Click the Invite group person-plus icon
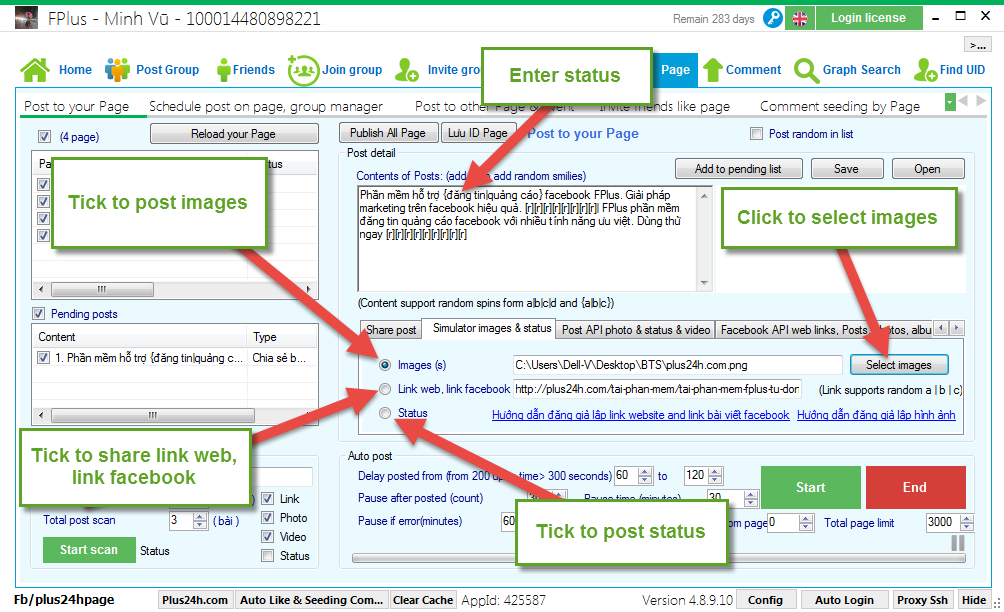1004x612 pixels. [x=407, y=70]
